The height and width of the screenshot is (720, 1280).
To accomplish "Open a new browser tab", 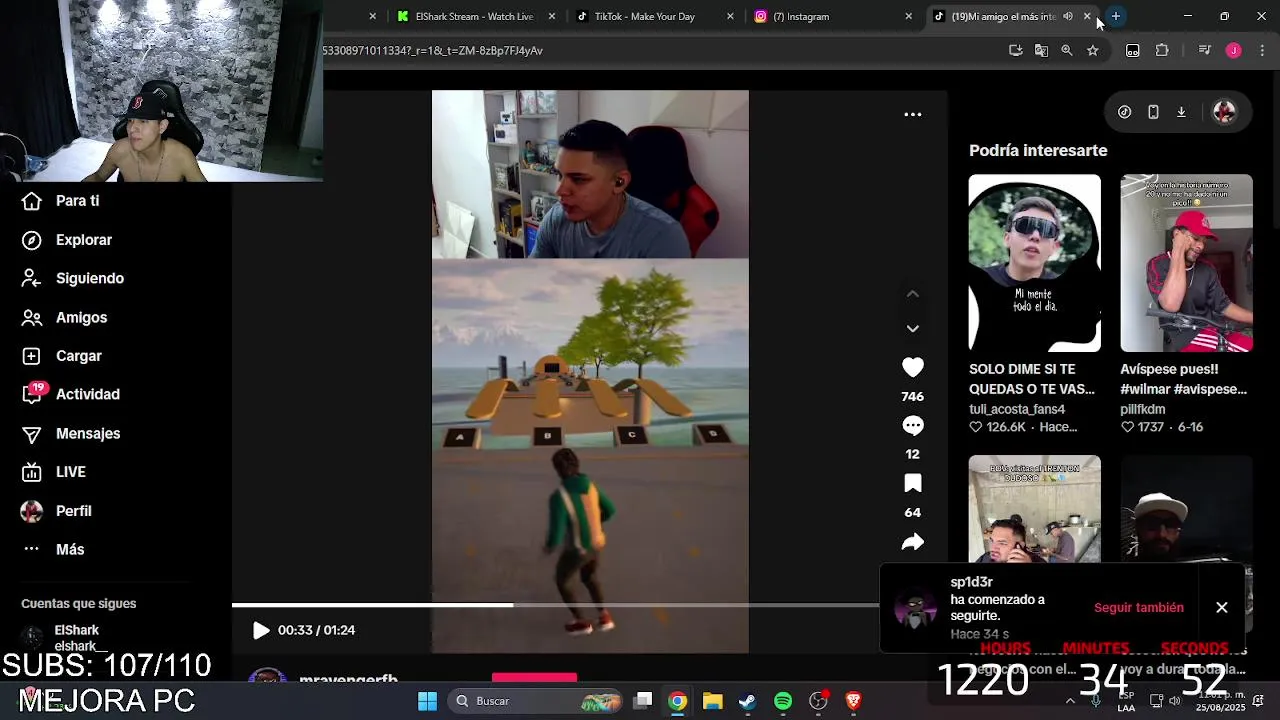I will pyautogui.click(x=1115, y=16).
